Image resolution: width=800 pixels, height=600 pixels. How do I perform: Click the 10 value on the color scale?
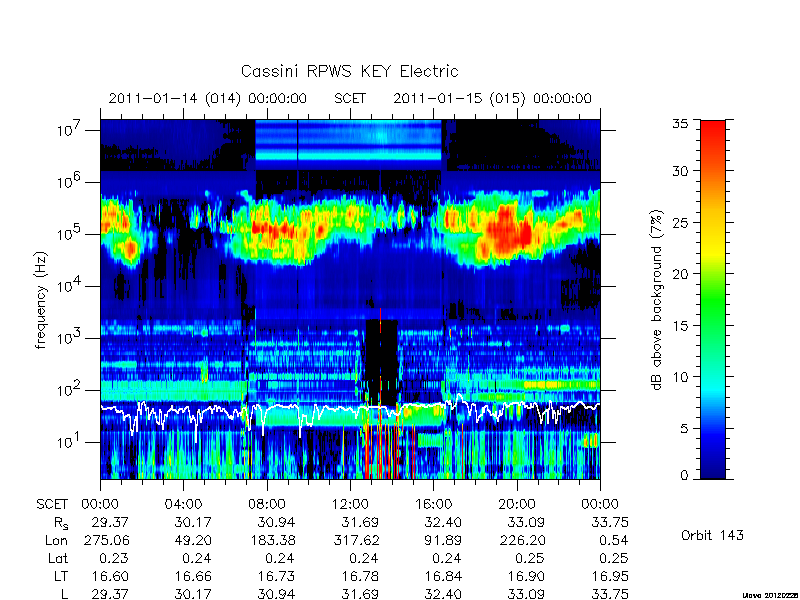coord(680,377)
